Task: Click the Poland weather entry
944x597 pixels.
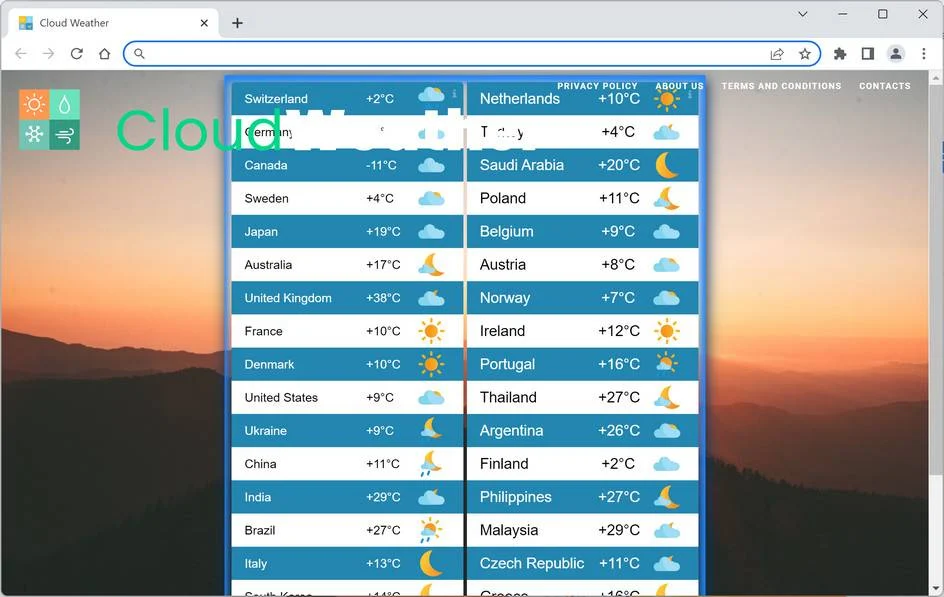Action: (x=583, y=198)
